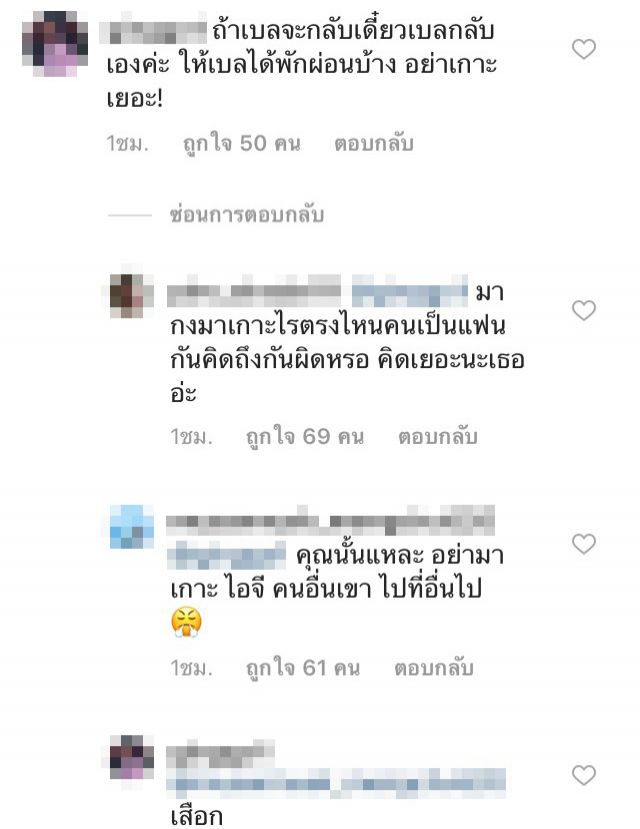640x829 pixels.
Task: Collapse replies via ซ่อนการตอบกลับ
Action: tap(246, 215)
